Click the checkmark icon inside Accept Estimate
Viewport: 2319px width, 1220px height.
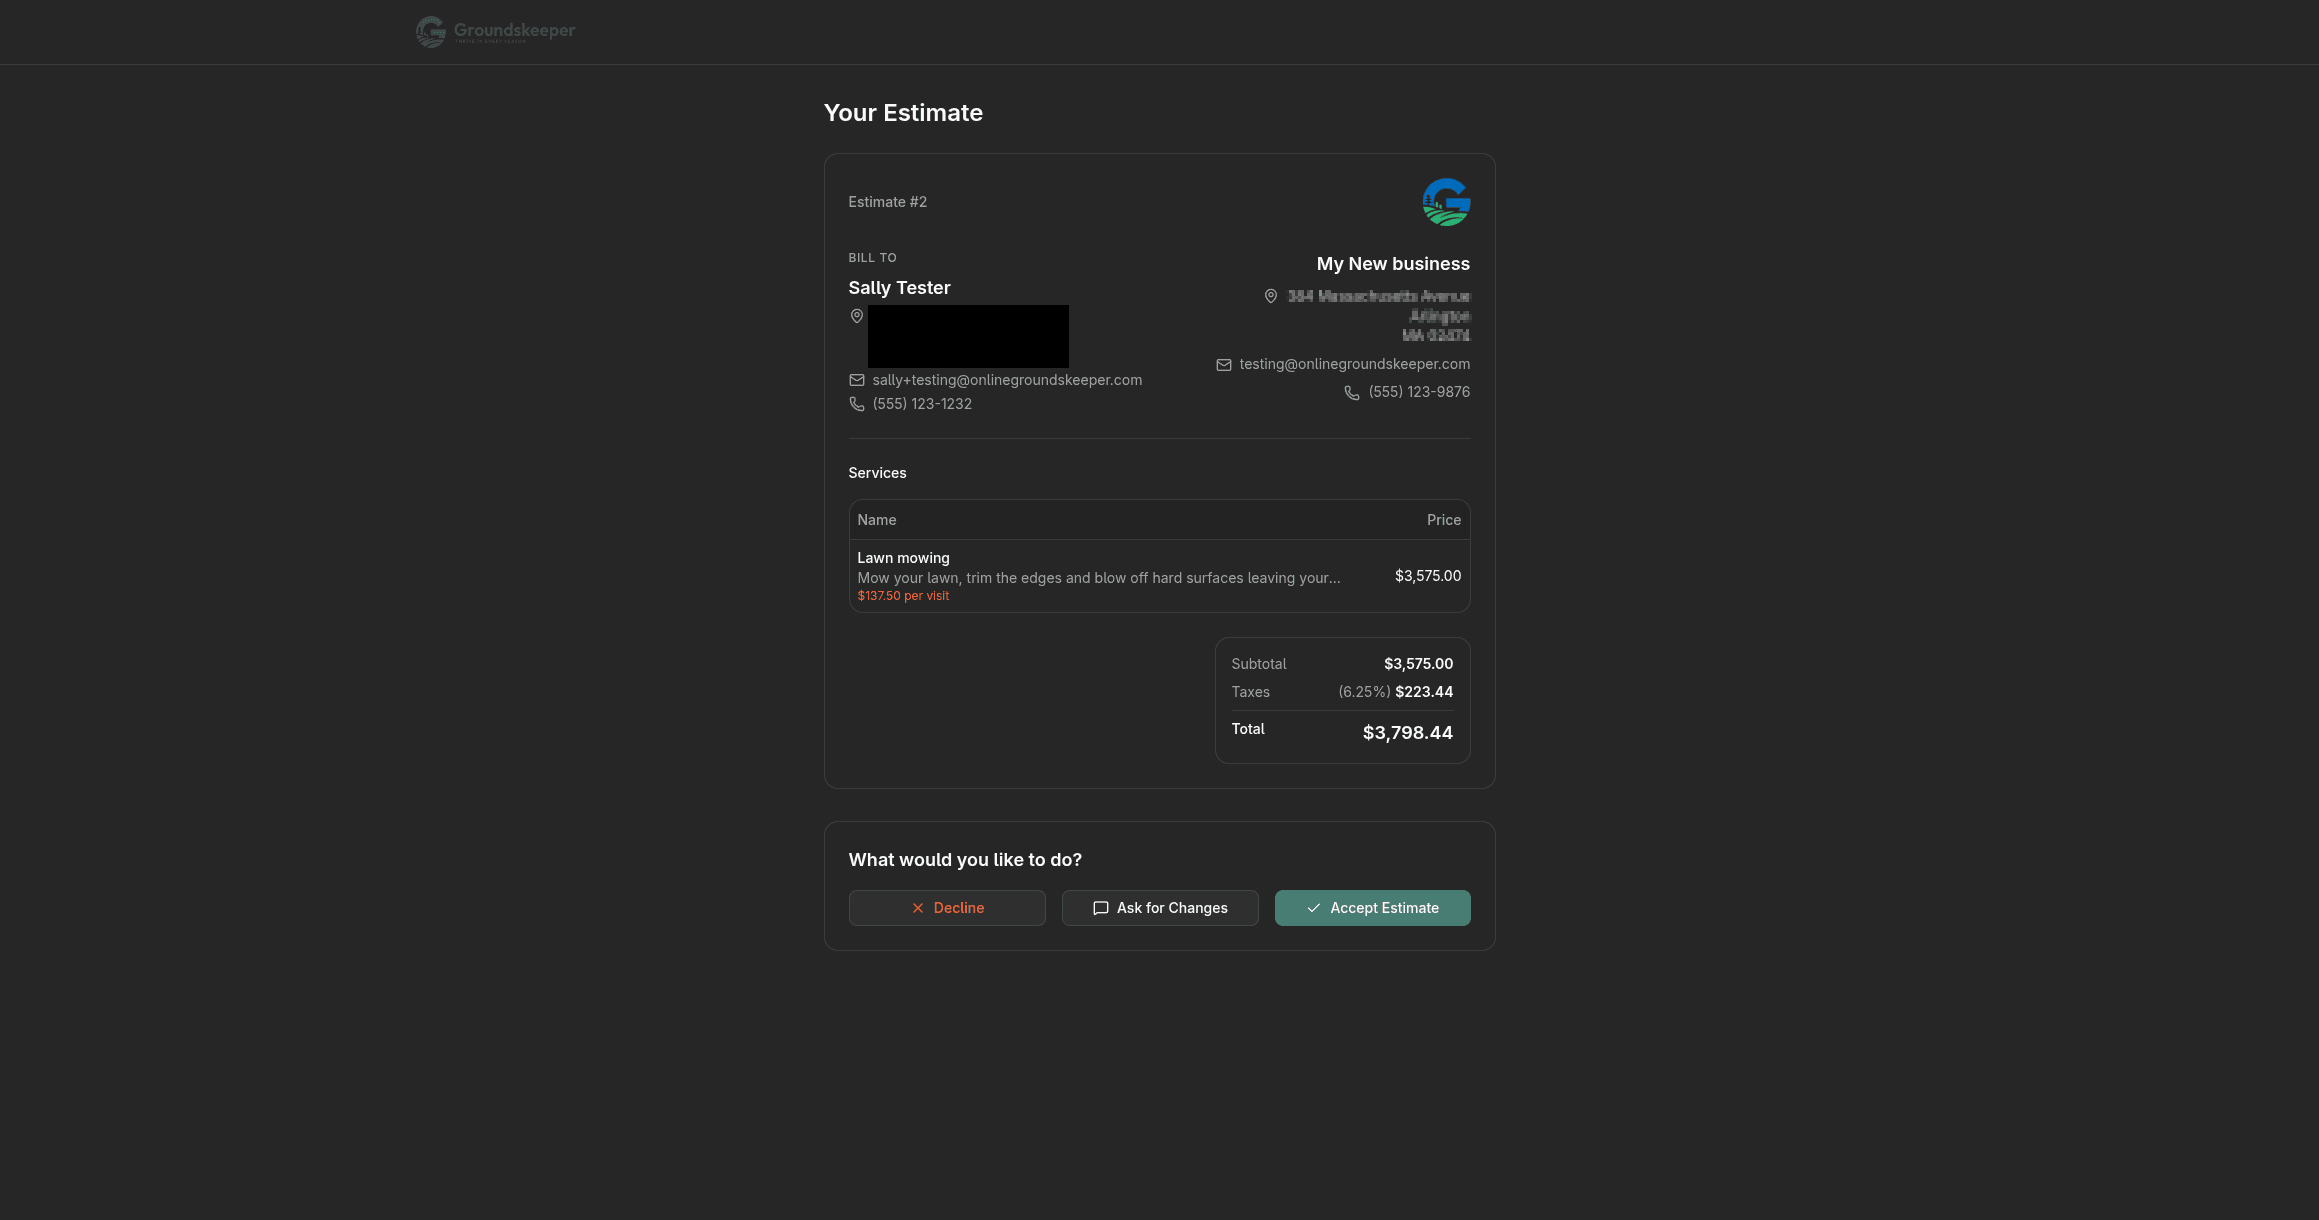tap(1313, 908)
